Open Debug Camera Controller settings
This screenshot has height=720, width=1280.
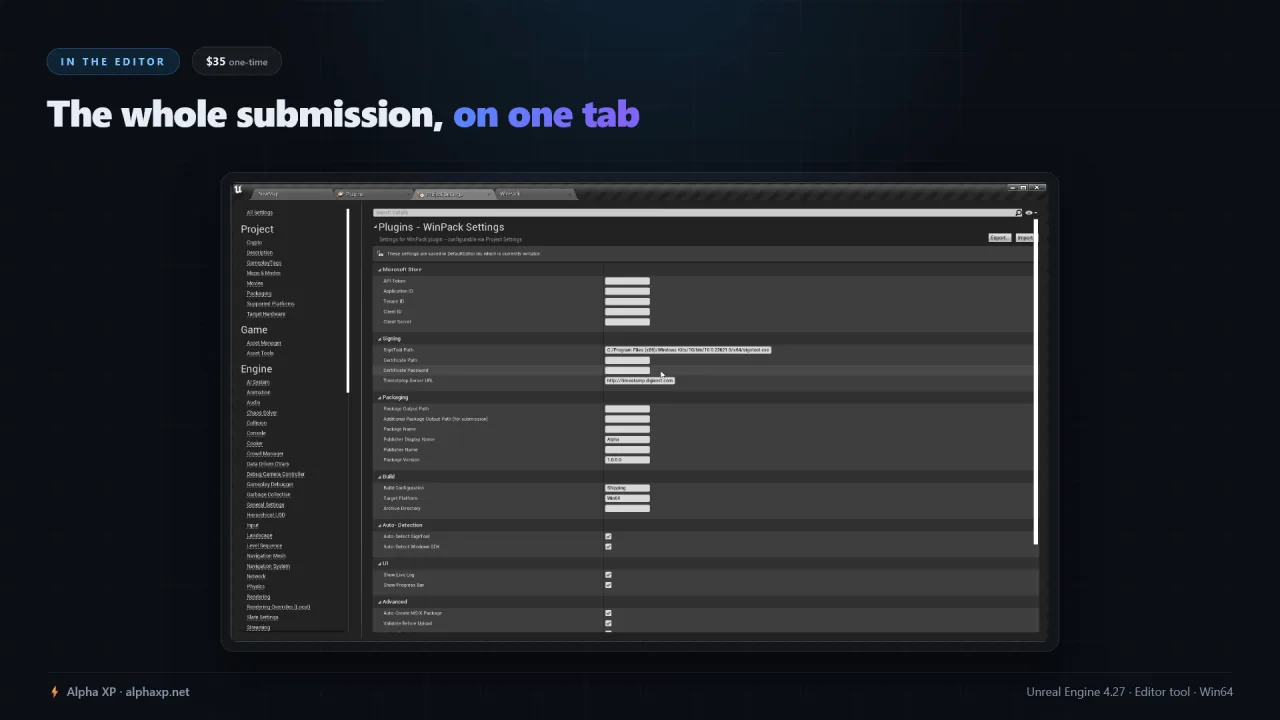coord(275,474)
